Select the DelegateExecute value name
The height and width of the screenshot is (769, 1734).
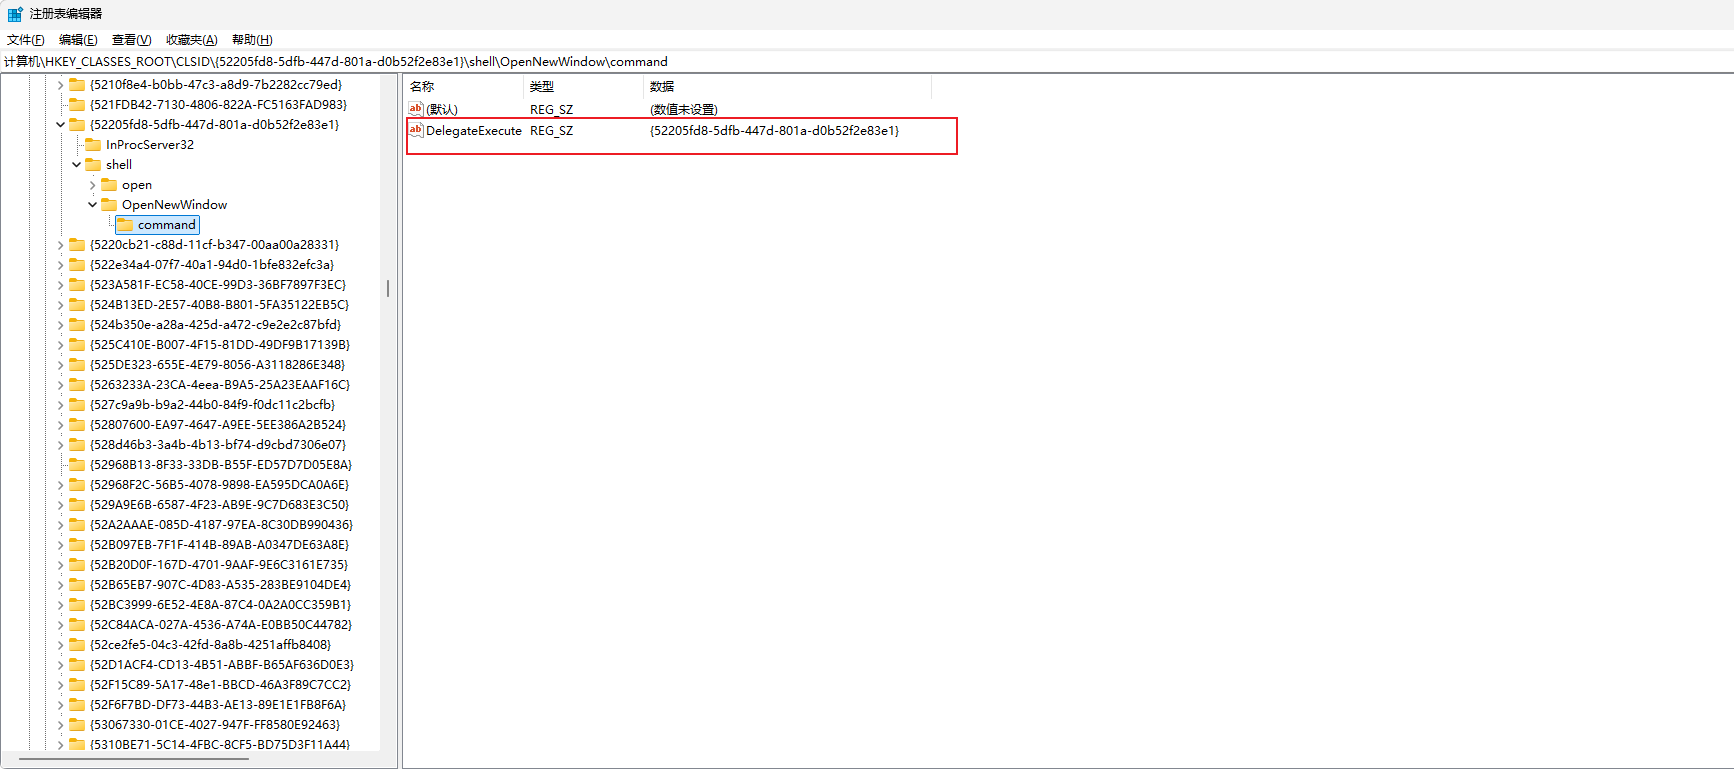(474, 131)
